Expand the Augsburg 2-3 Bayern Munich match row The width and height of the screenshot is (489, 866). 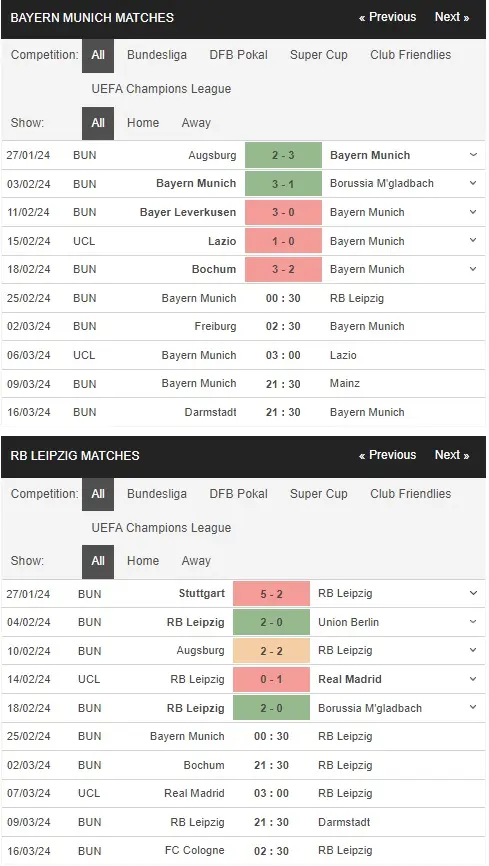[x=473, y=155]
